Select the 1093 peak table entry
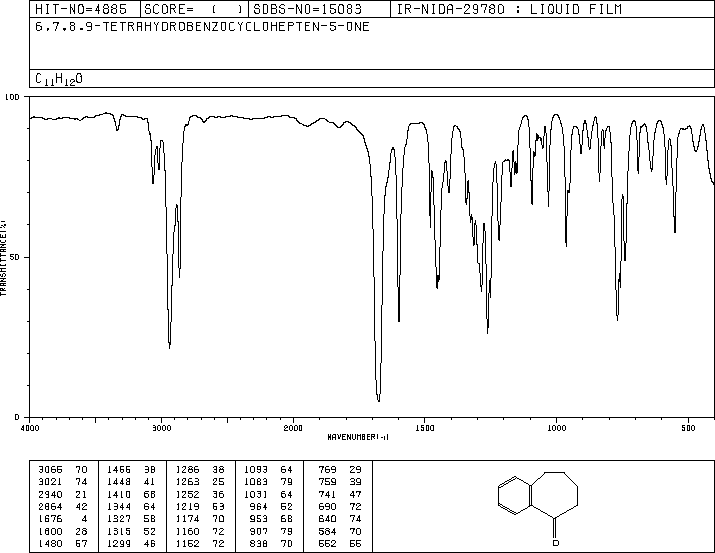The image size is (715, 553). pos(268,470)
